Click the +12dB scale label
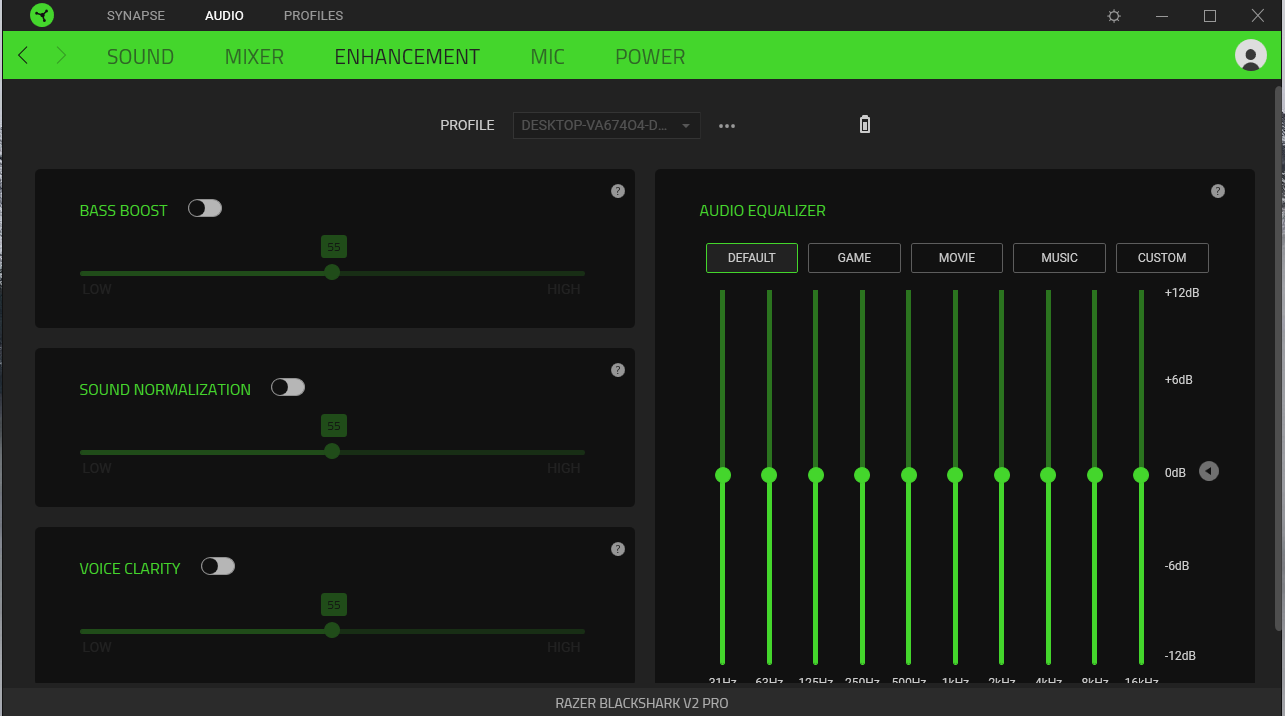The image size is (1285, 716). click(x=1182, y=293)
